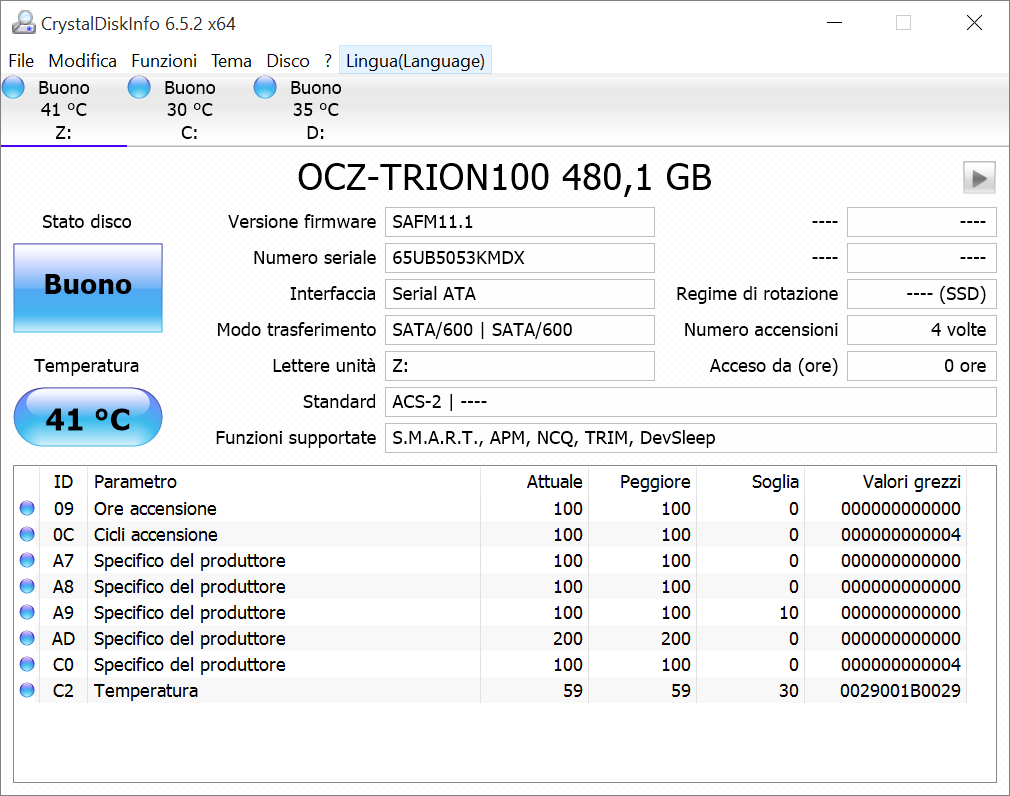Image resolution: width=1010 pixels, height=796 pixels.
Task: Open the Tema menu
Action: (x=231, y=61)
